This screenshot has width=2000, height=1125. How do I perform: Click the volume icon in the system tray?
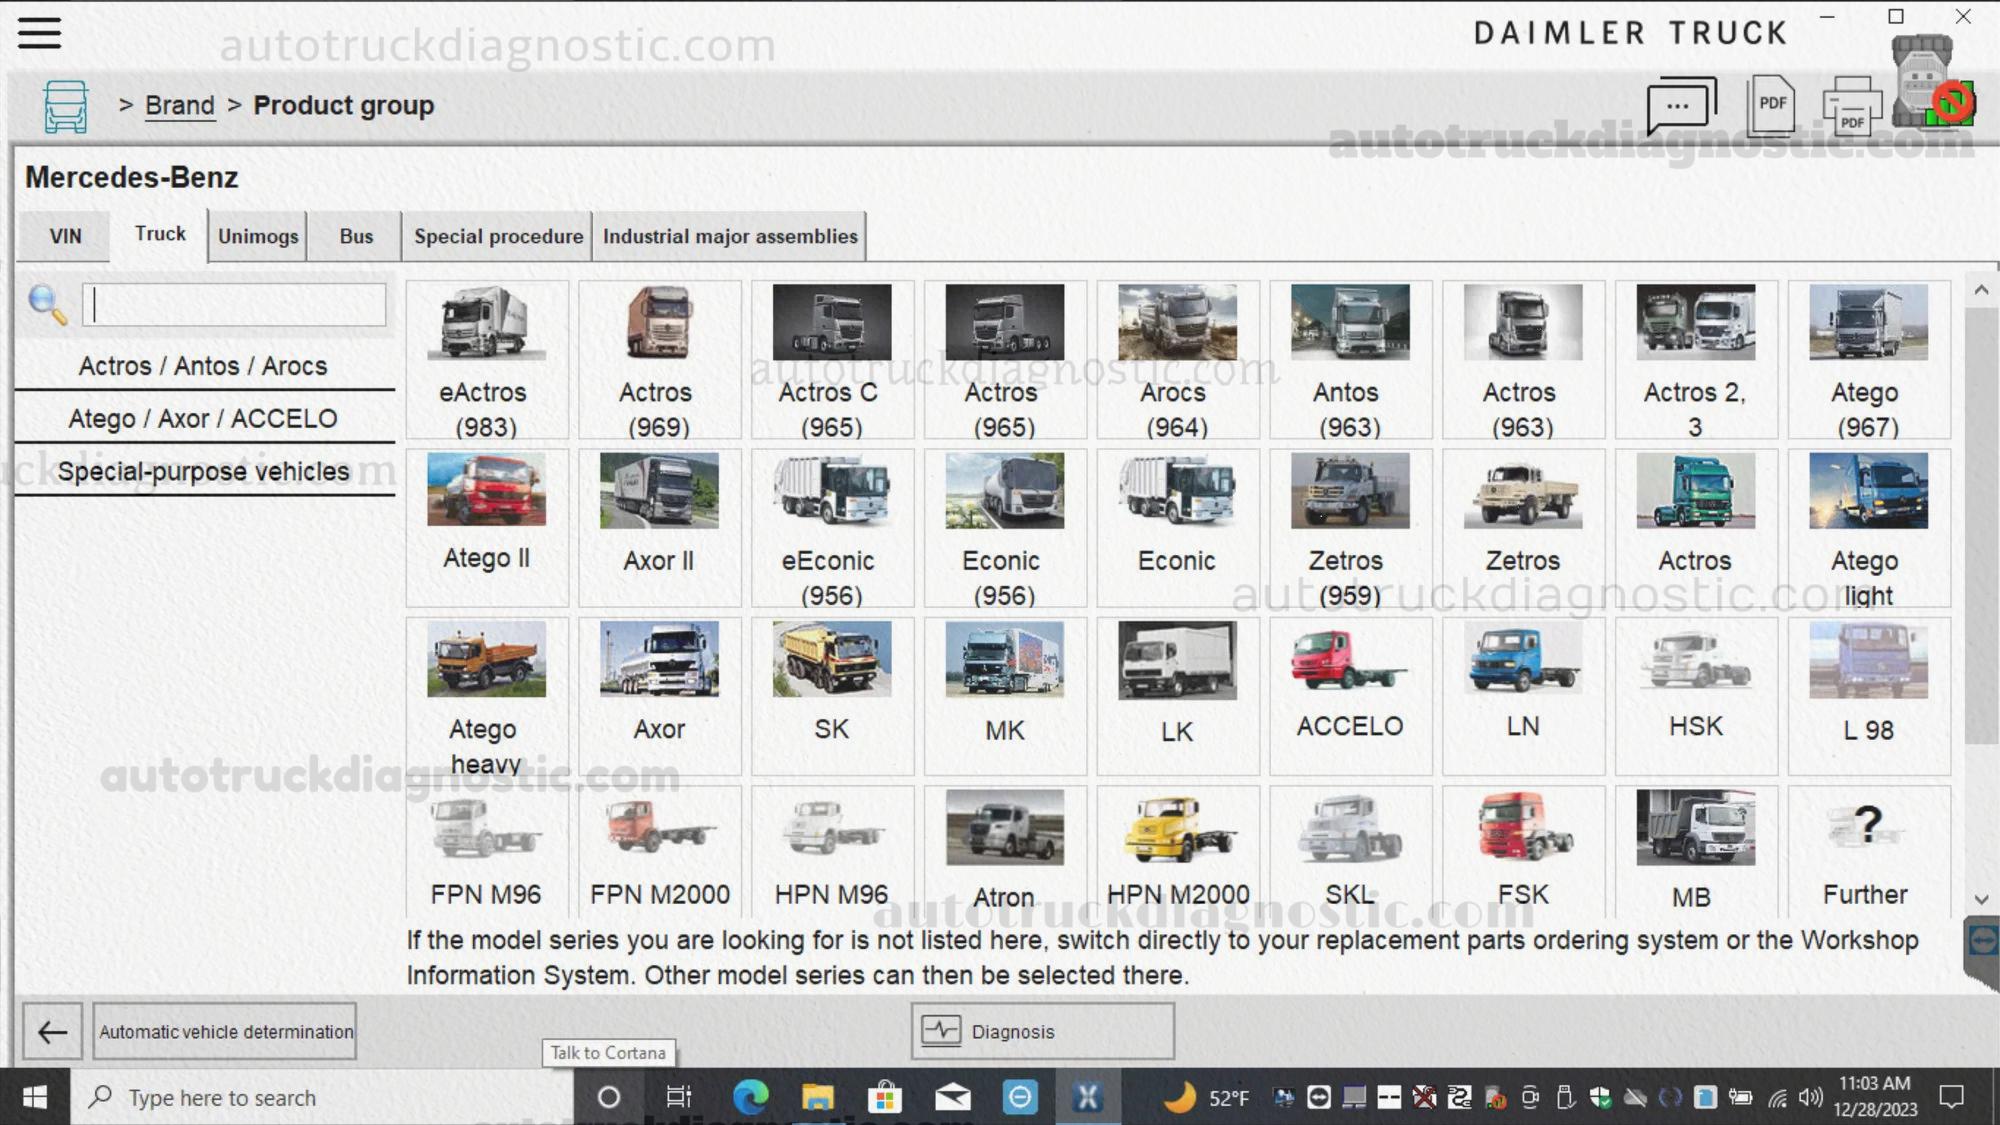pyautogui.click(x=1809, y=1097)
